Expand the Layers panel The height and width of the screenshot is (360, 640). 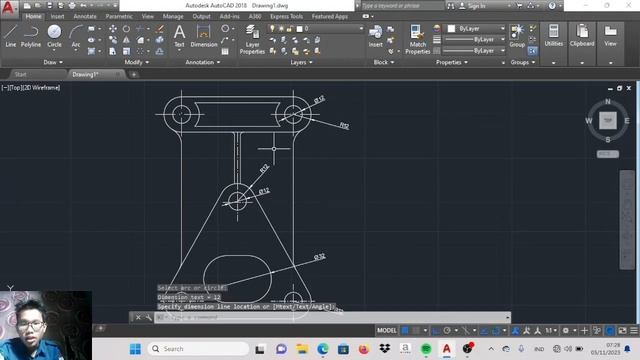point(301,62)
